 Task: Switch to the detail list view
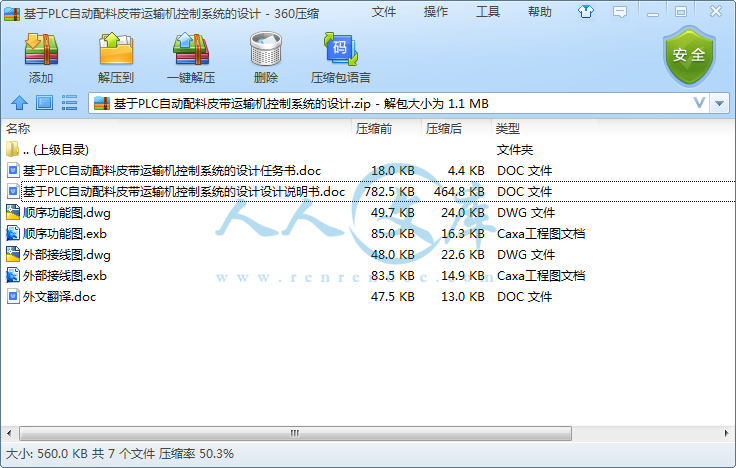69,103
